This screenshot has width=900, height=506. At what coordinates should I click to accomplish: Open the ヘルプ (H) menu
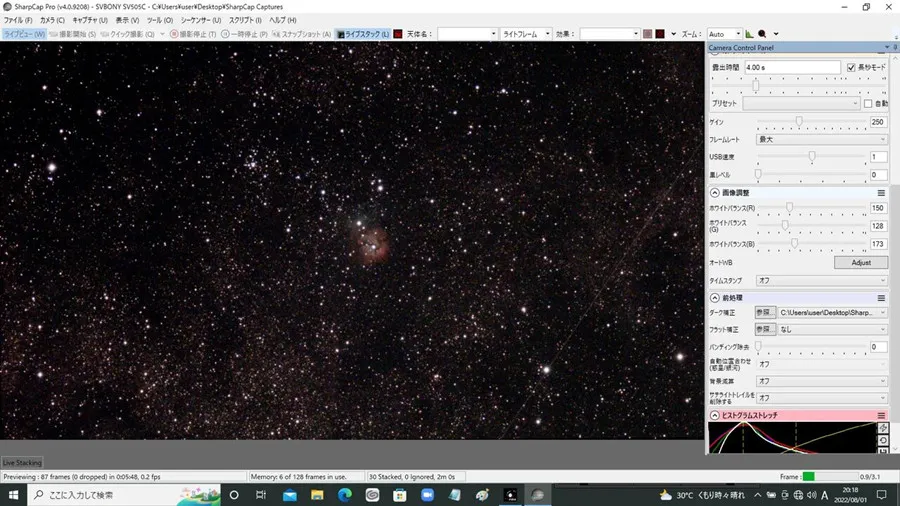(x=282, y=20)
